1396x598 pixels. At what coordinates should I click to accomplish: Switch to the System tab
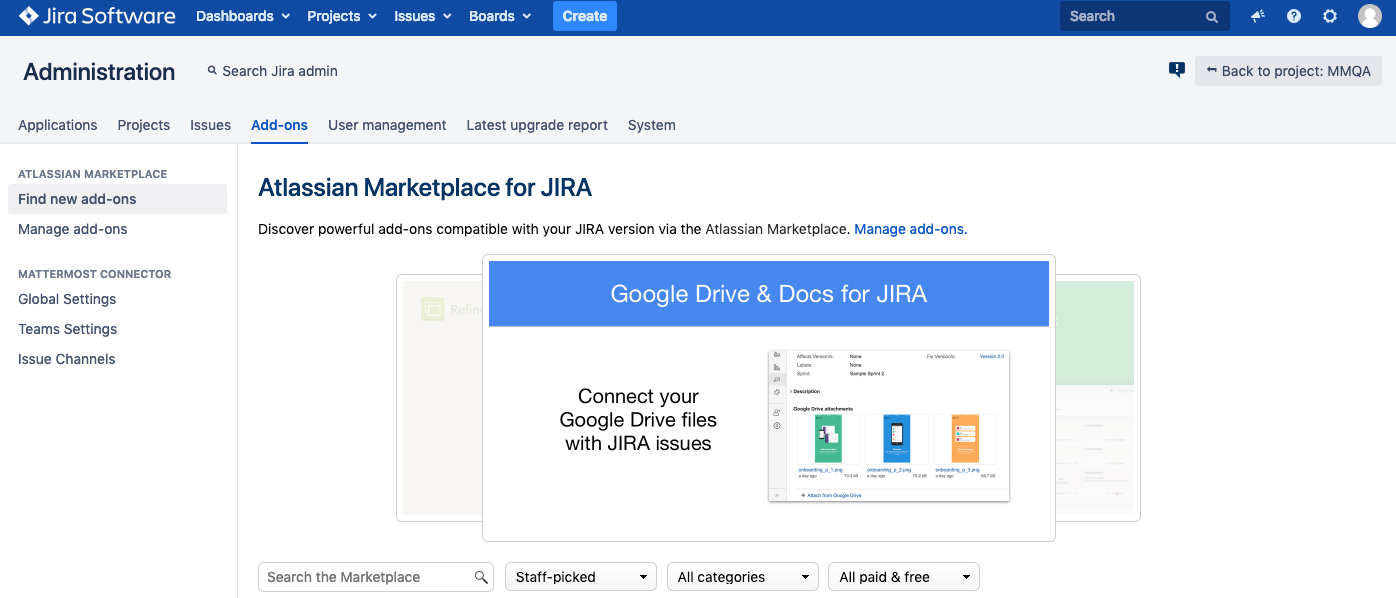coord(651,125)
